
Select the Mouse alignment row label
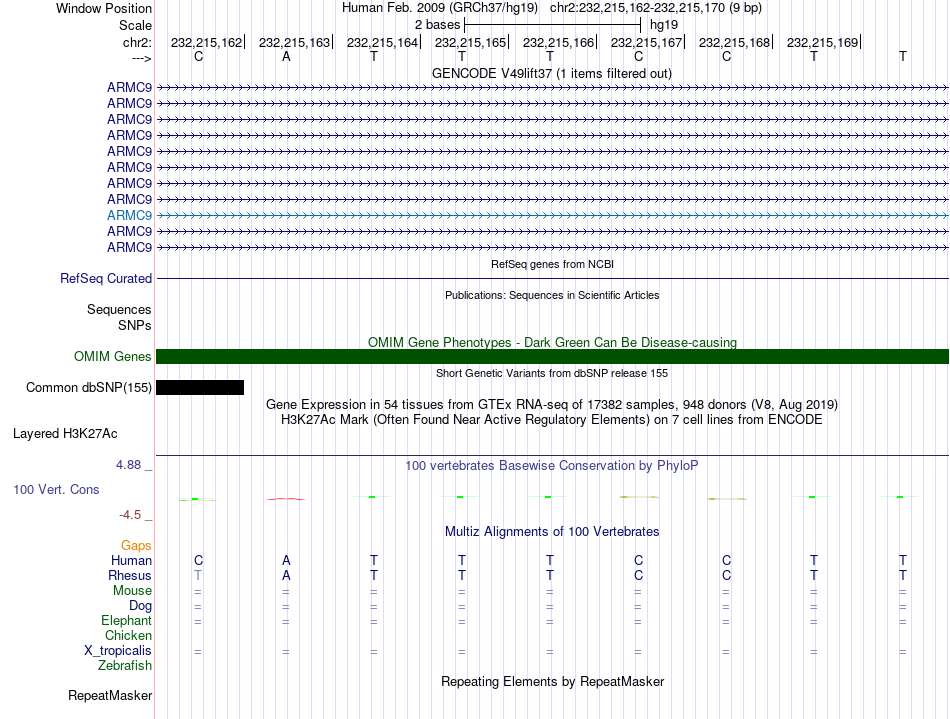point(132,591)
